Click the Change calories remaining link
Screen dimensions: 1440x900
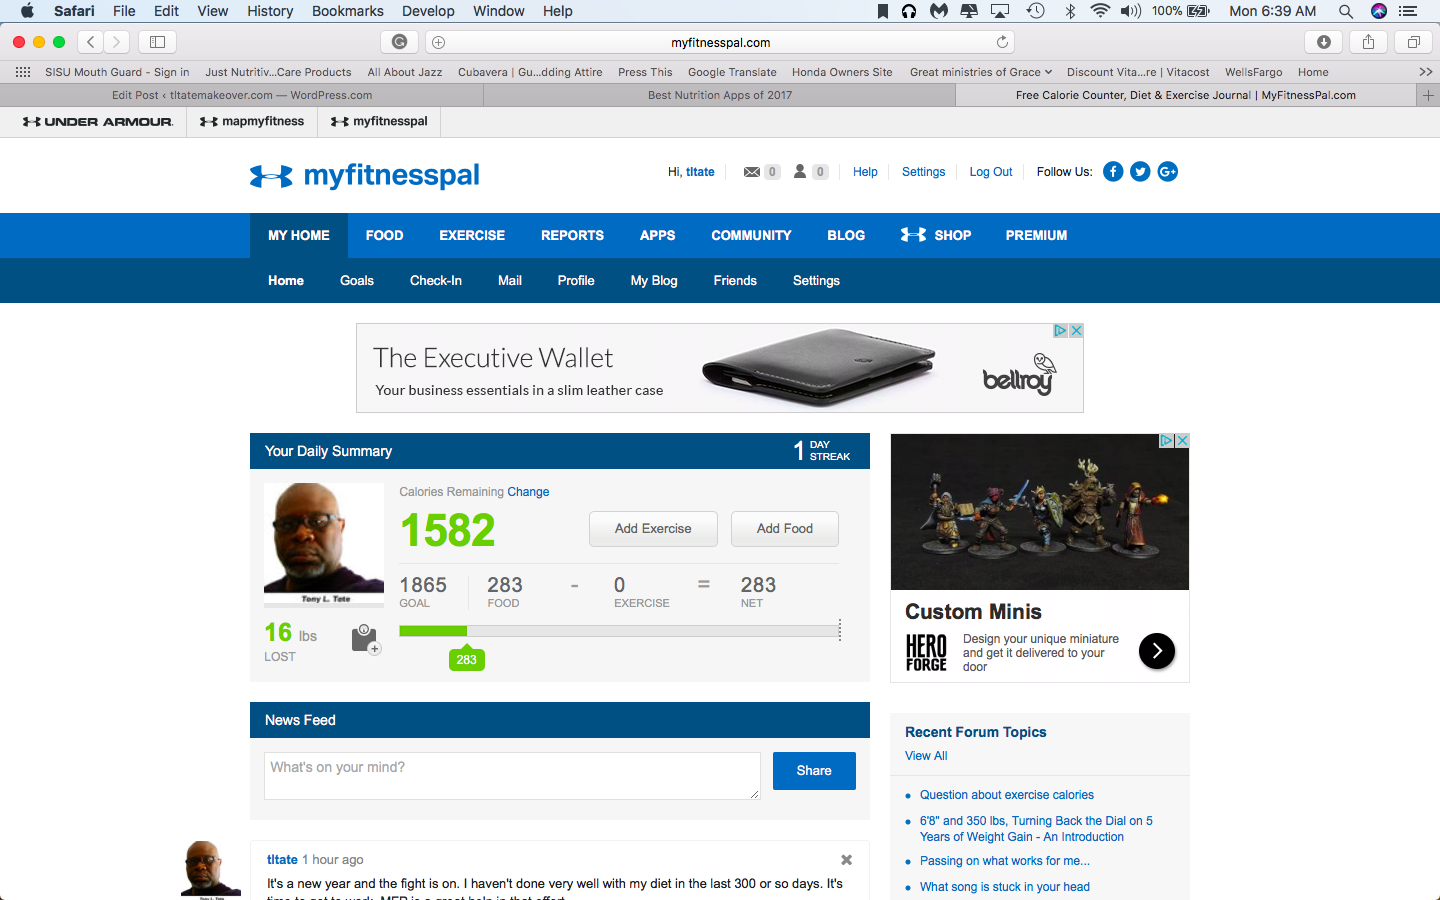coord(528,492)
